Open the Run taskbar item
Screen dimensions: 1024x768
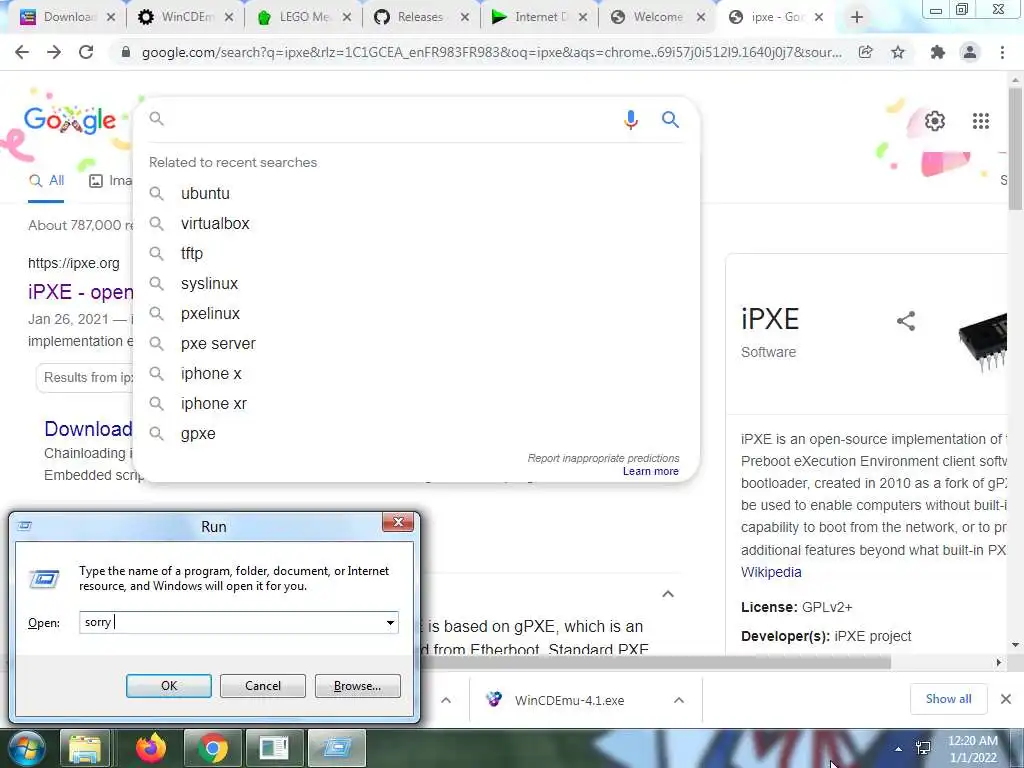pyautogui.click(x=337, y=748)
